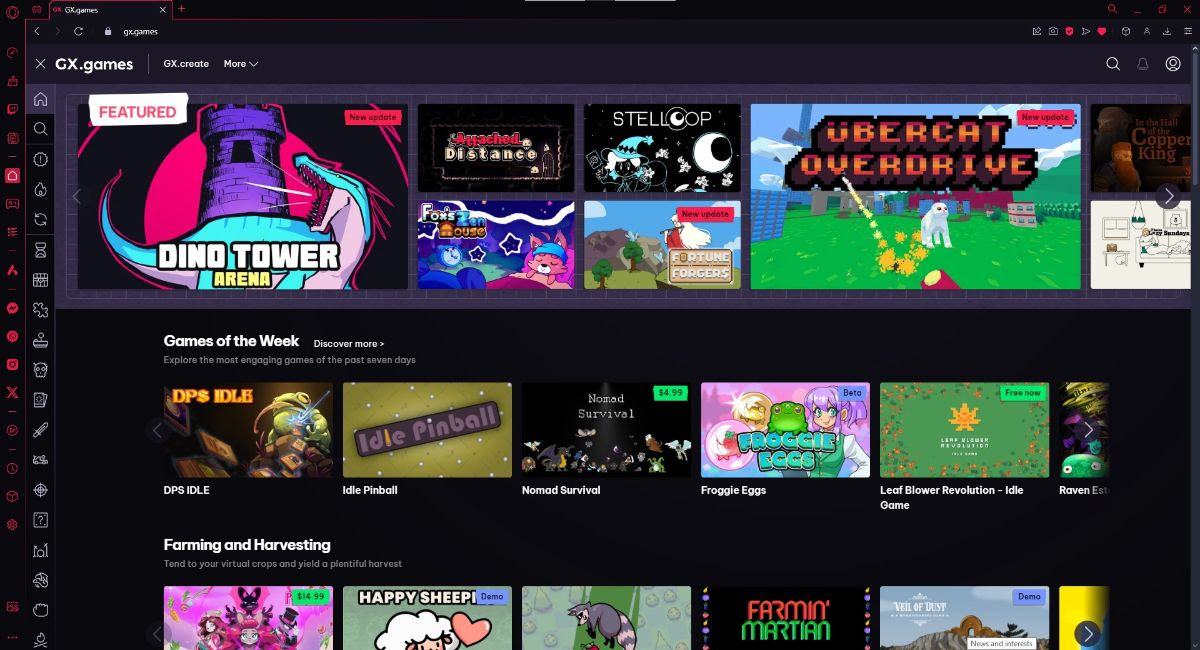Reload the page with the refresh button
Image resolution: width=1200 pixels, height=650 pixels.
click(x=79, y=32)
